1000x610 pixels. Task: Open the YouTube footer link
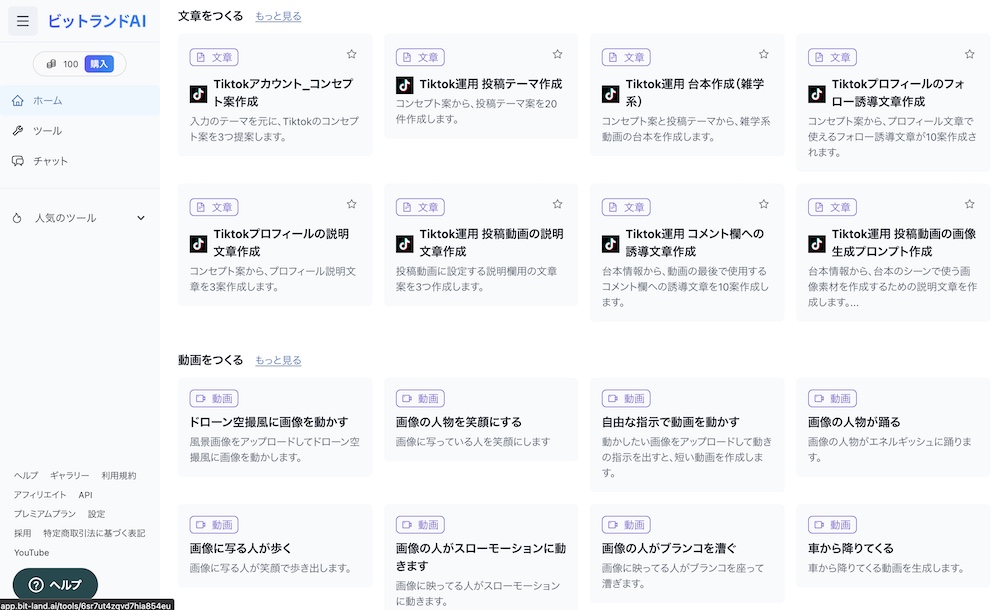[x=31, y=553]
